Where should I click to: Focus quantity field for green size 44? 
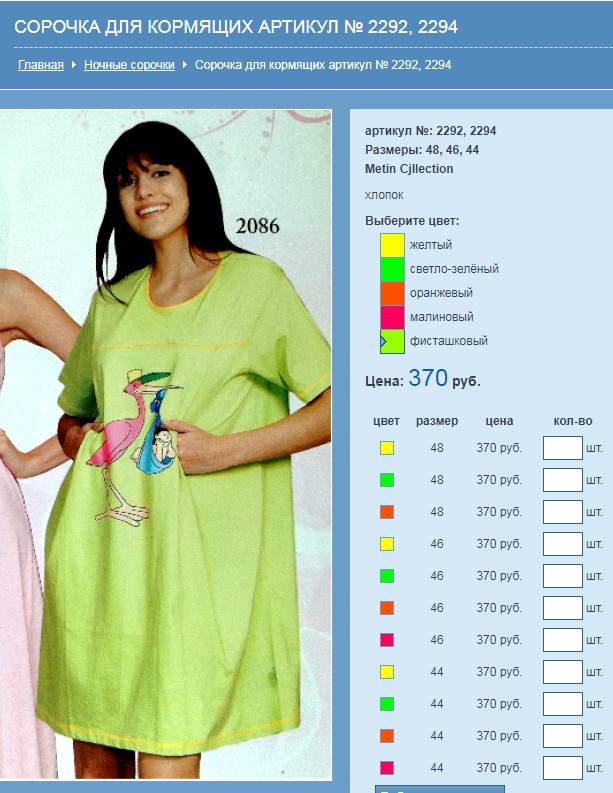pos(563,704)
